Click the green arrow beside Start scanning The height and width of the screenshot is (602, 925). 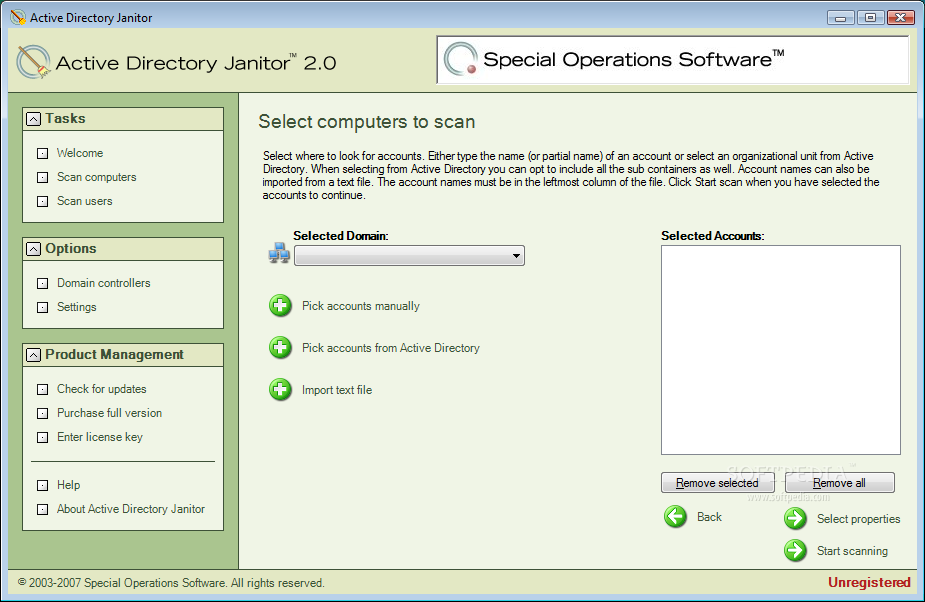(795, 551)
